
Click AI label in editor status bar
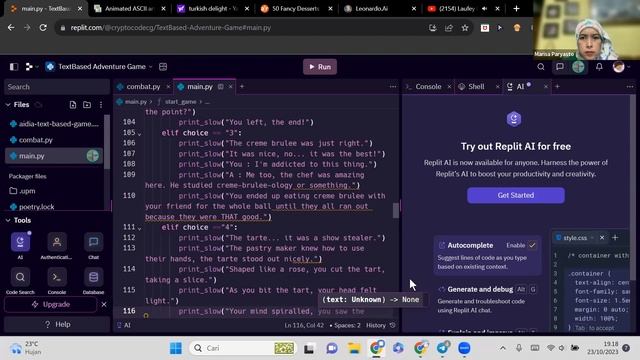tap(124, 325)
